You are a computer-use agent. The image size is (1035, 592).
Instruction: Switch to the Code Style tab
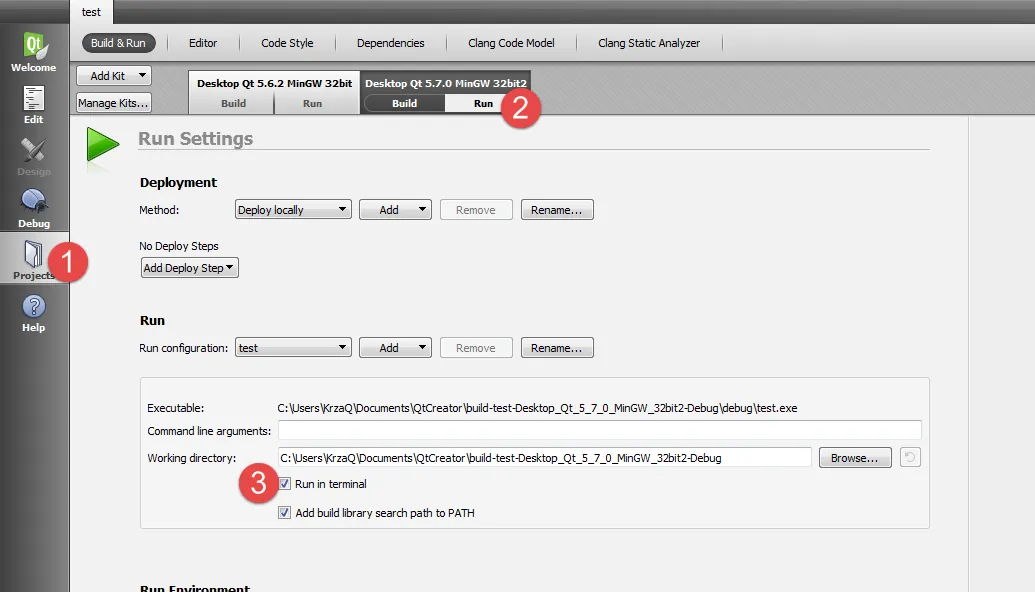click(x=287, y=43)
